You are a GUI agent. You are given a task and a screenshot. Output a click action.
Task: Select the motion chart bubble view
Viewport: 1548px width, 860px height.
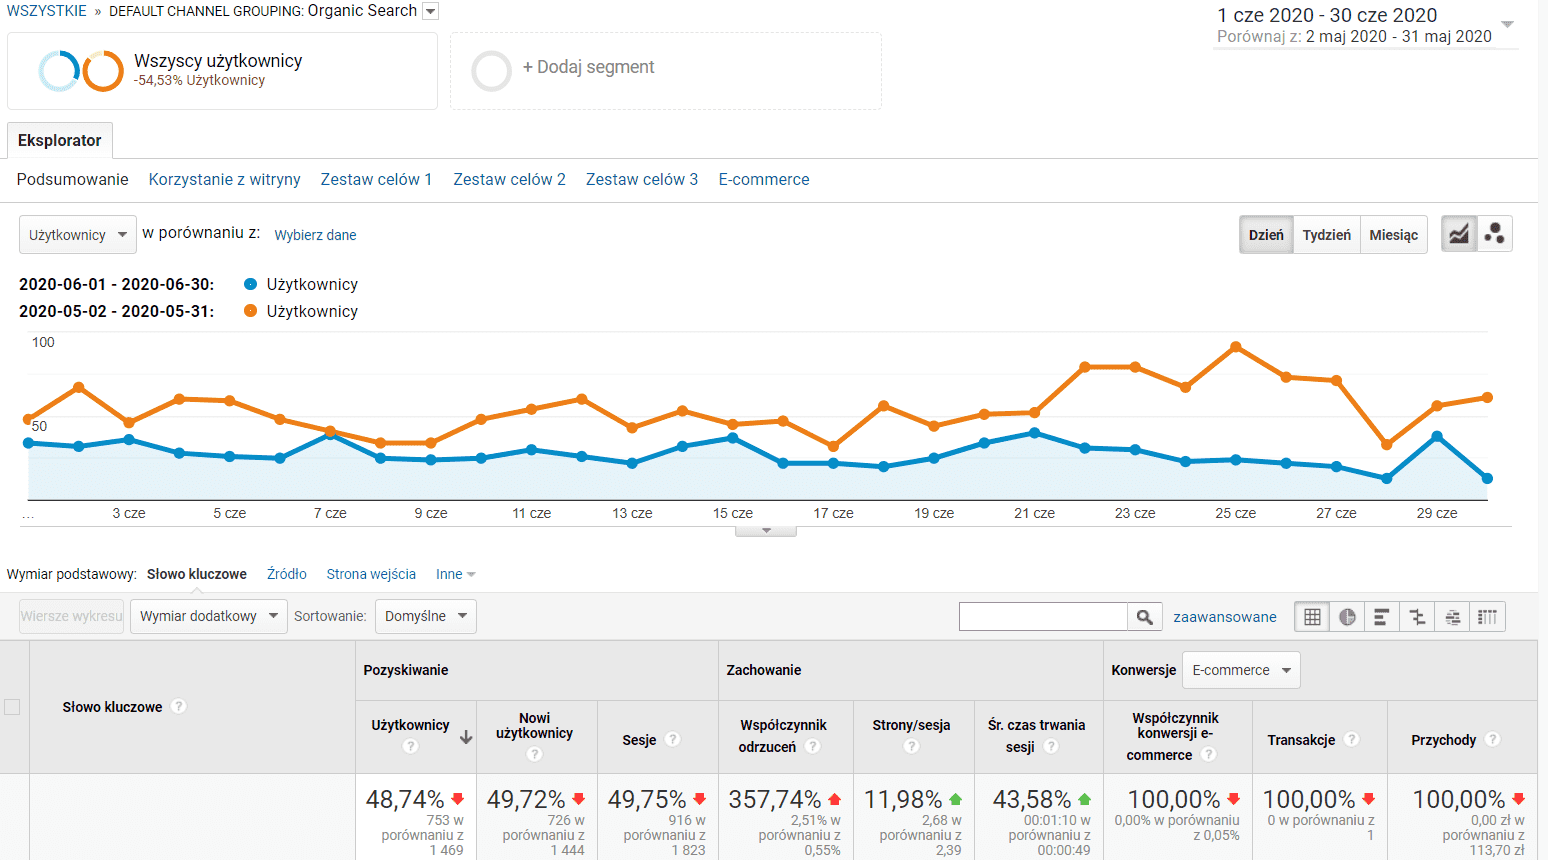click(1494, 233)
